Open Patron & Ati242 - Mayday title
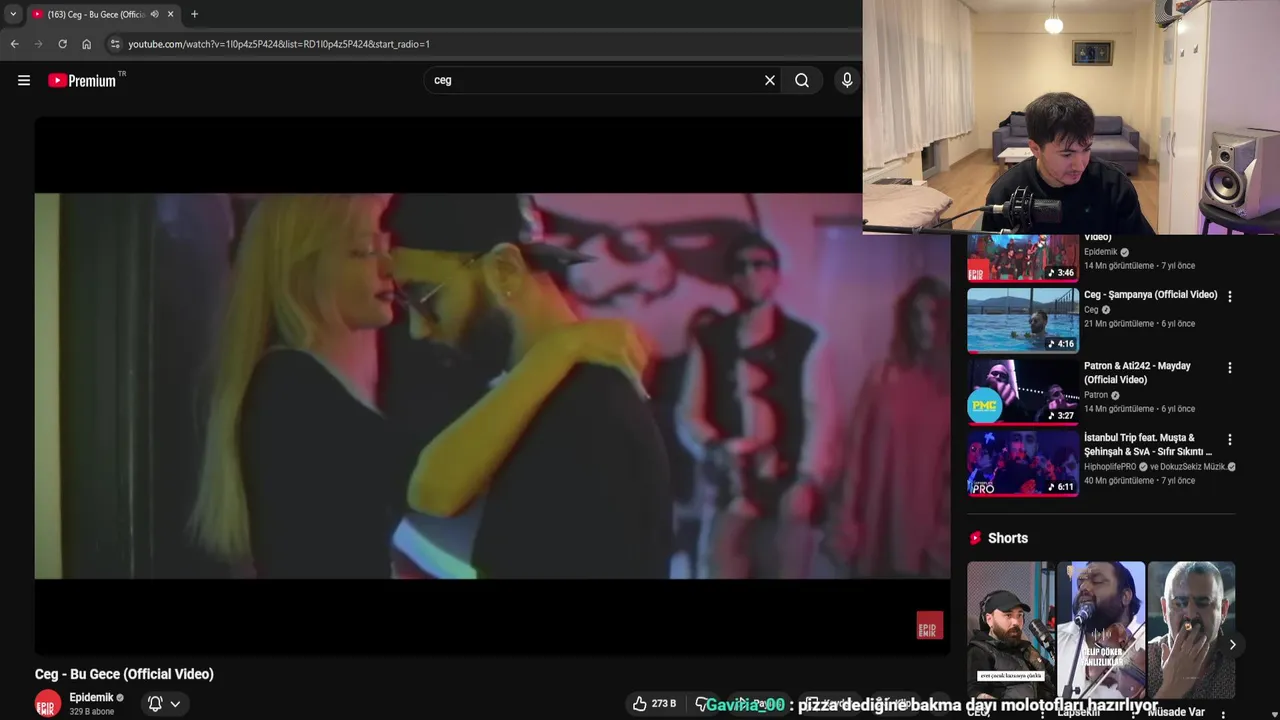 (1137, 373)
